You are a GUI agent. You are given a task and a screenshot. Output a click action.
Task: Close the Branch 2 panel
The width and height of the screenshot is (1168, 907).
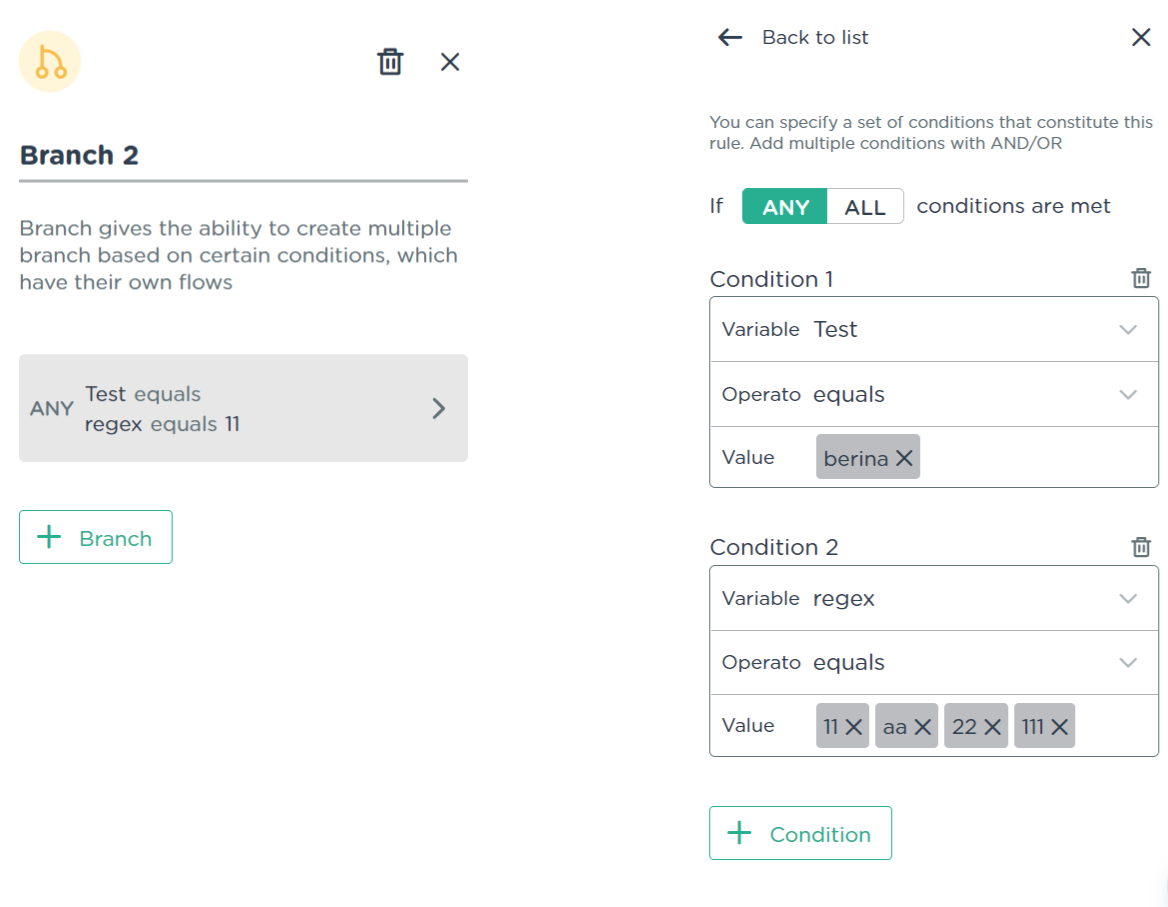pos(450,62)
